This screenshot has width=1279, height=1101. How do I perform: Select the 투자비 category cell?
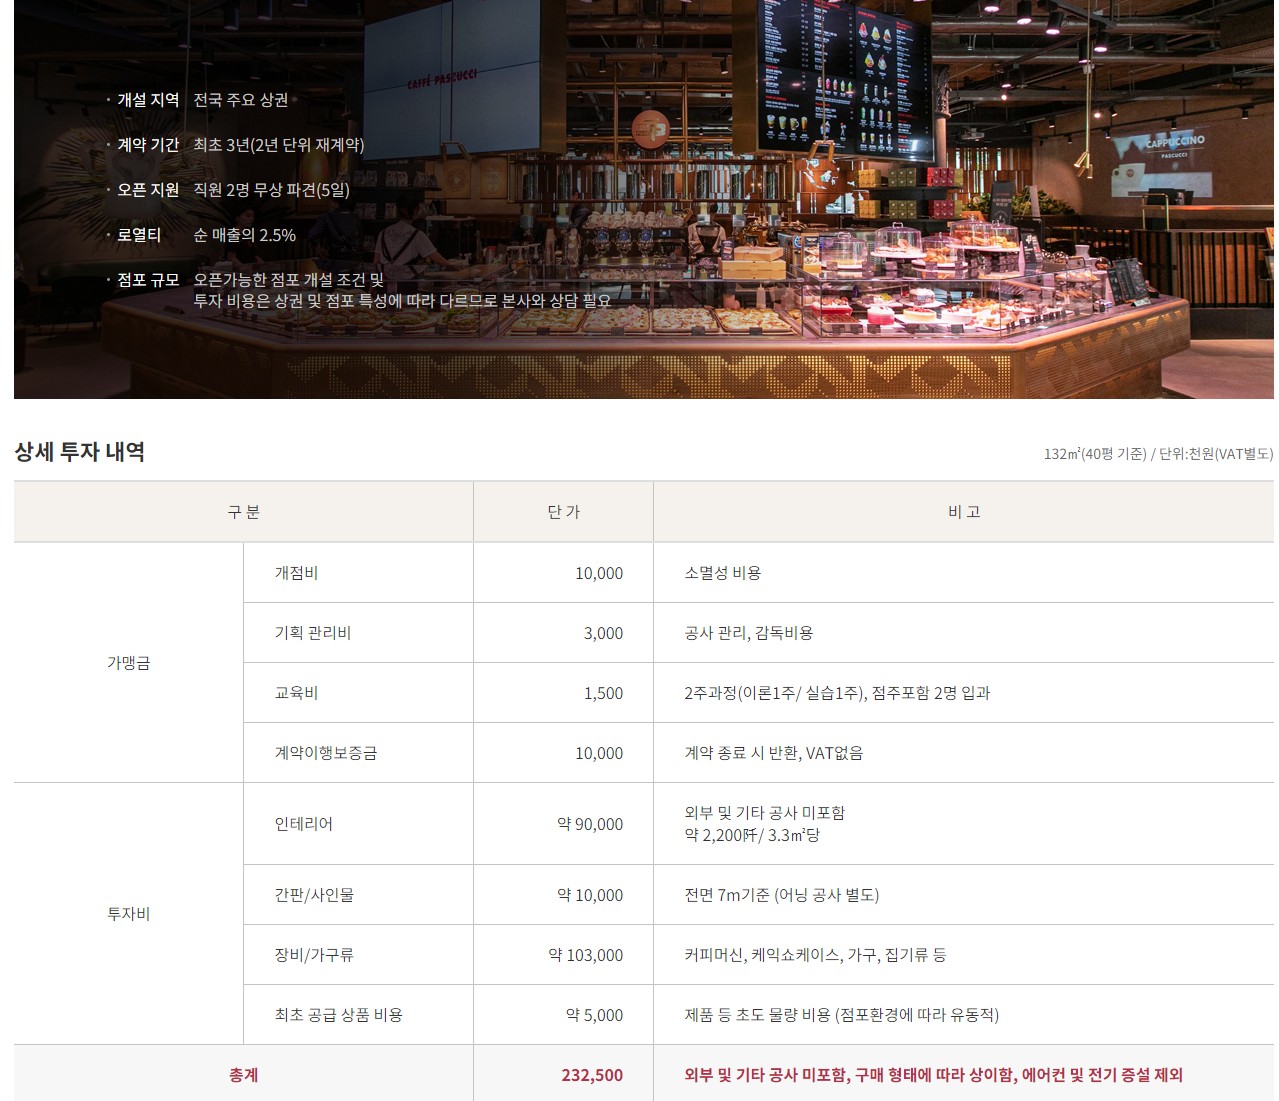tap(128, 914)
